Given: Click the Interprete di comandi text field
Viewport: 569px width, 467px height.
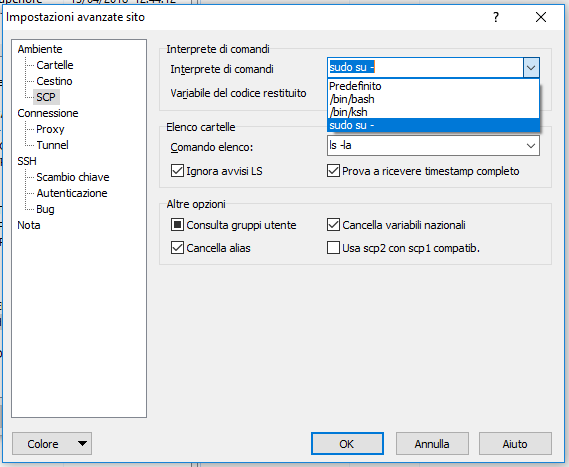Looking at the screenshot, I should coord(425,67).
